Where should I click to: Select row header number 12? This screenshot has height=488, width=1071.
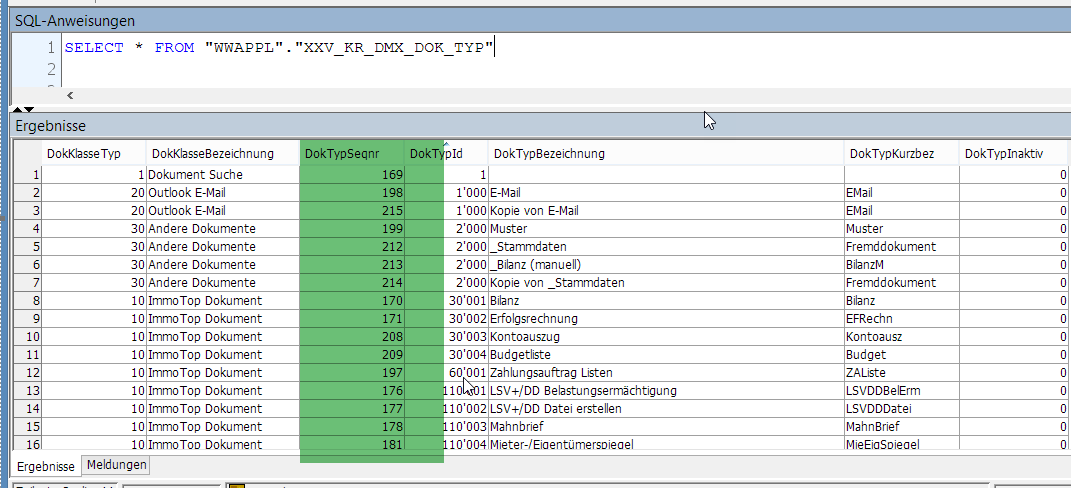click(28, 373)
